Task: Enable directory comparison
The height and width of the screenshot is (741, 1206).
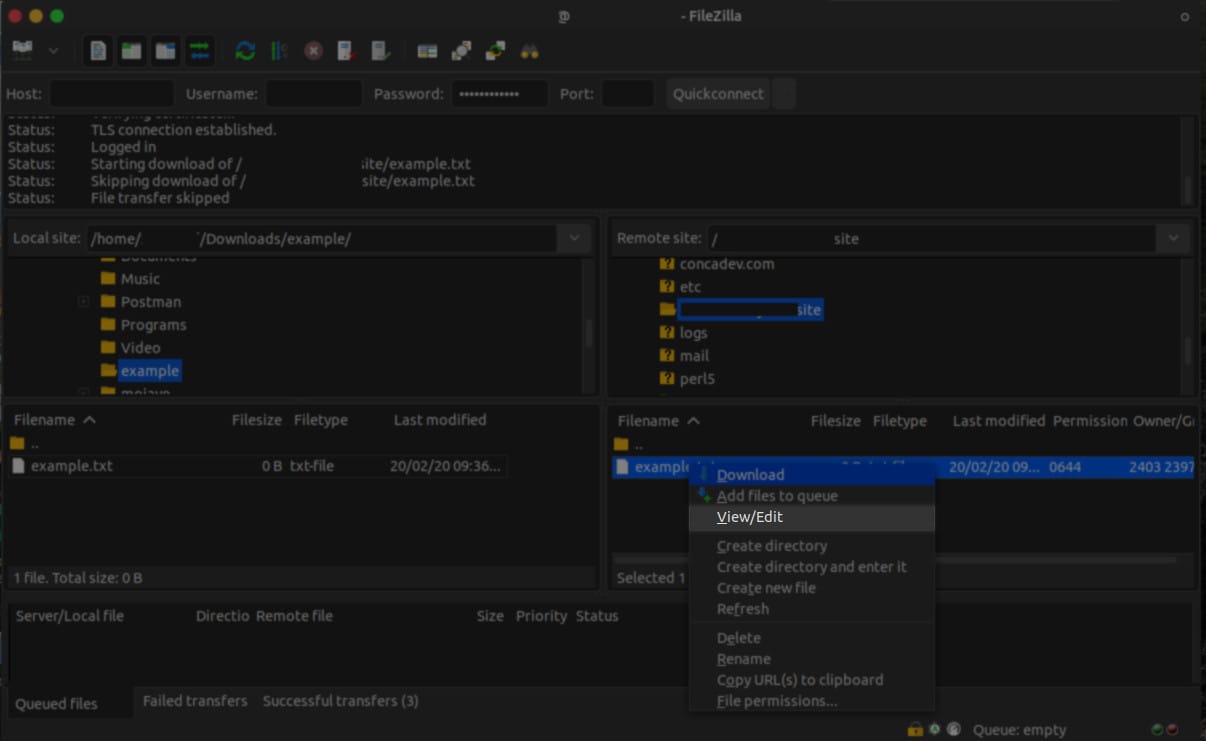Action: coord(460,49)
